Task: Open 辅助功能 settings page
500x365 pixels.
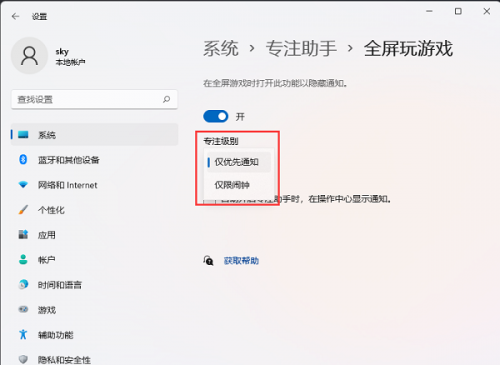Action: click(95, 335)
